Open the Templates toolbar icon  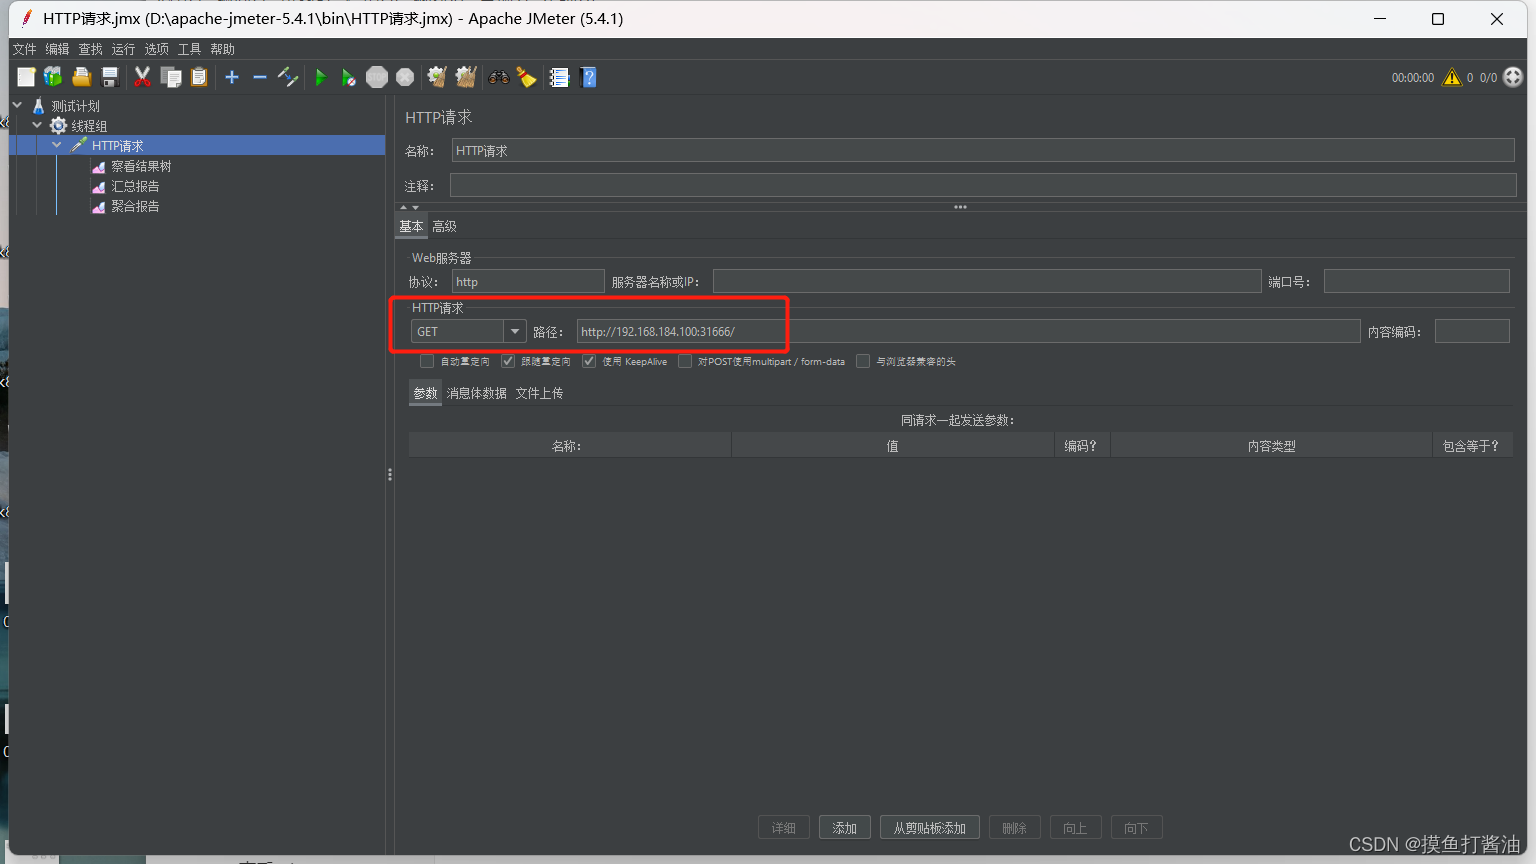(53, 77)
